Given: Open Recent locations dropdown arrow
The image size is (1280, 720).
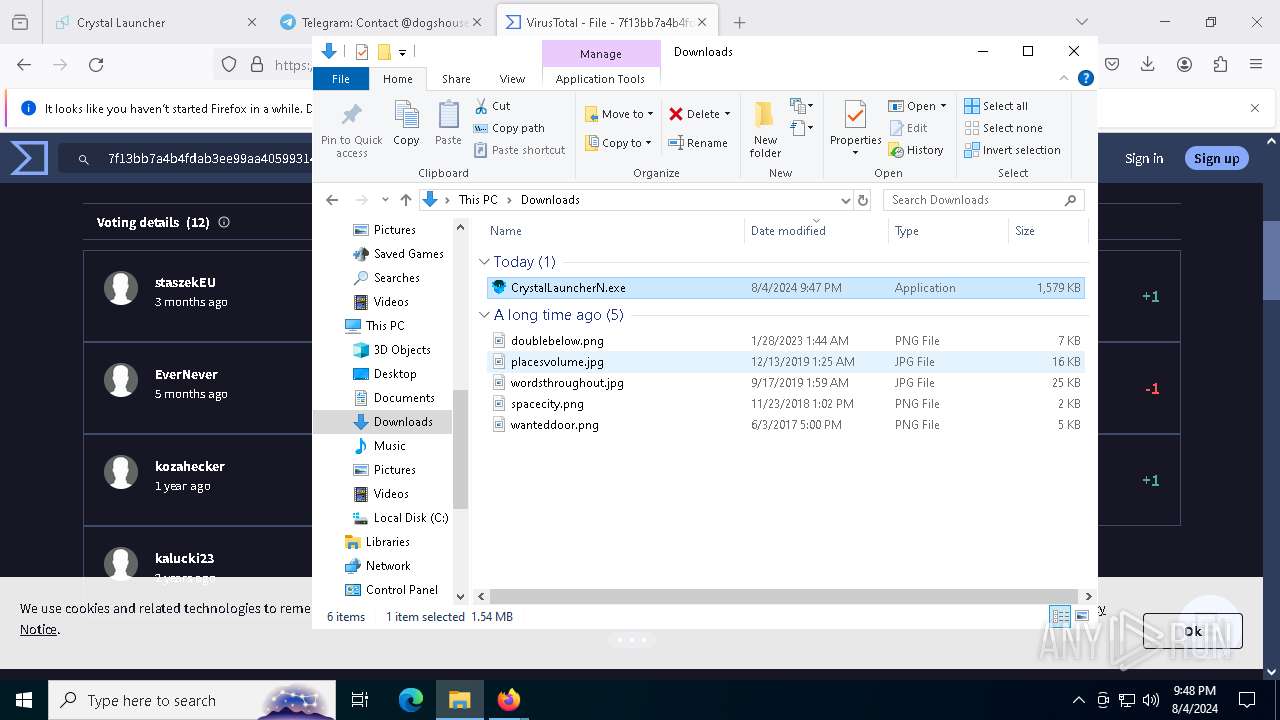Looking at the screenshot, I should click(x=384, y=200).
